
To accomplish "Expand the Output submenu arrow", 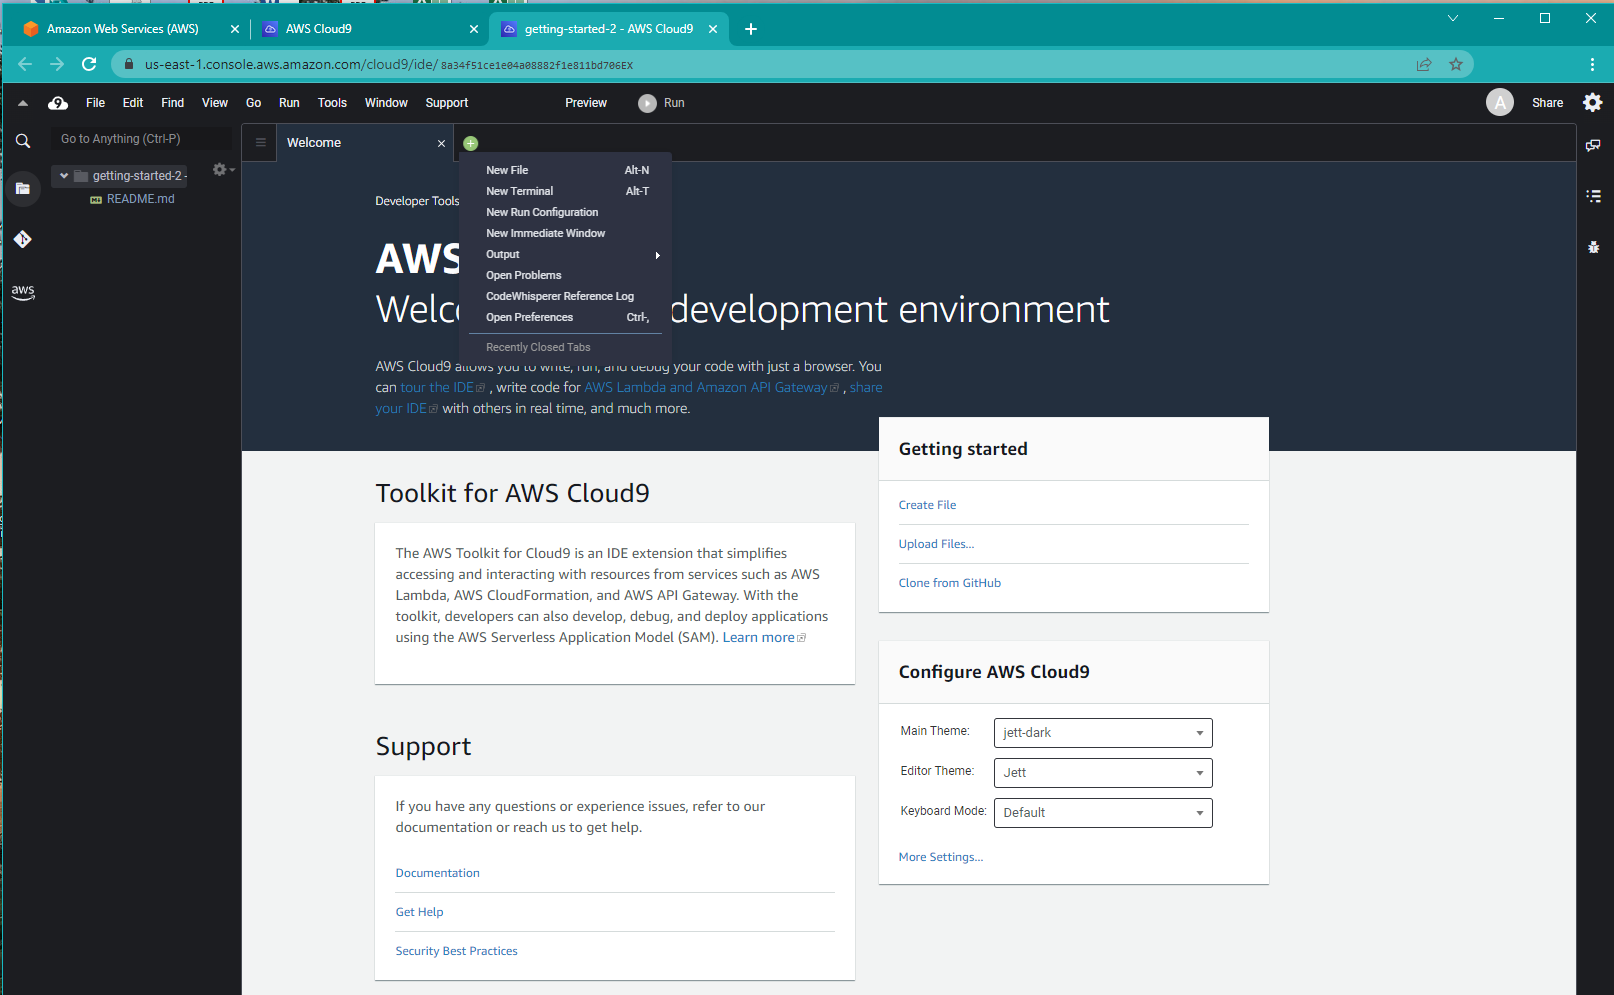I will (x=657, y=255).
